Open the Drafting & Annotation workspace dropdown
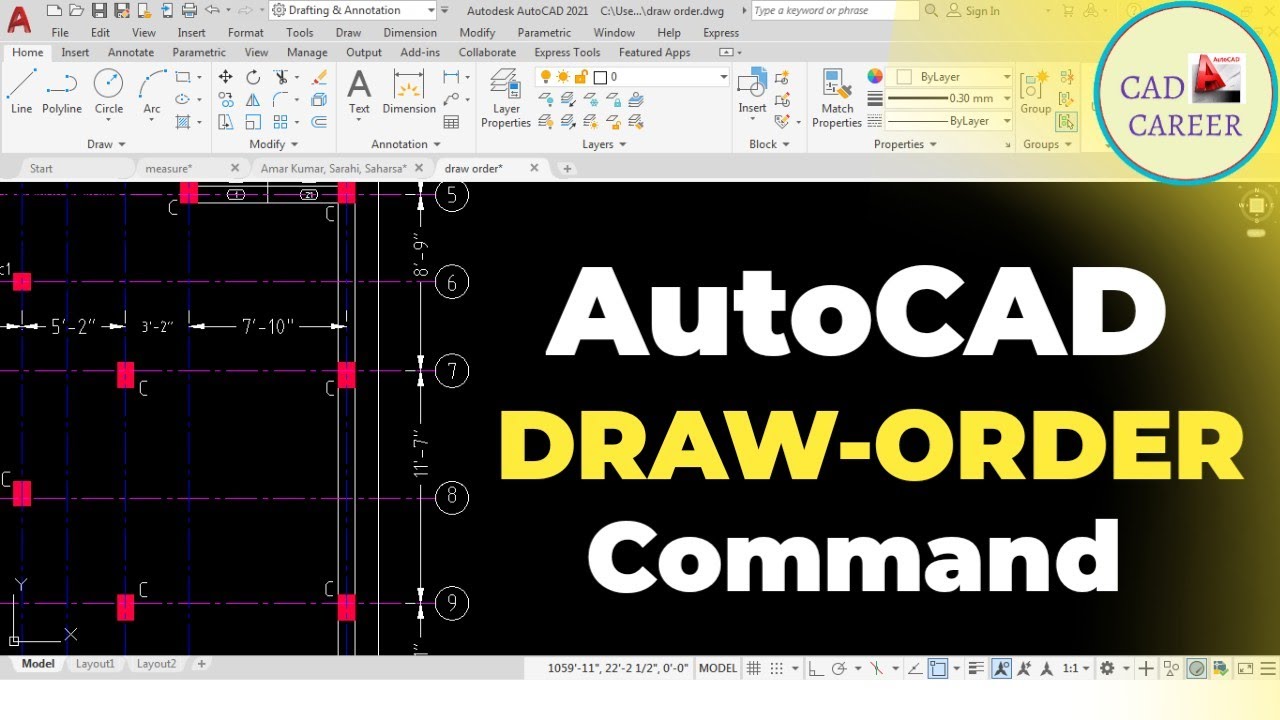This screenshot has width=1280, height=720. [354, 10]
